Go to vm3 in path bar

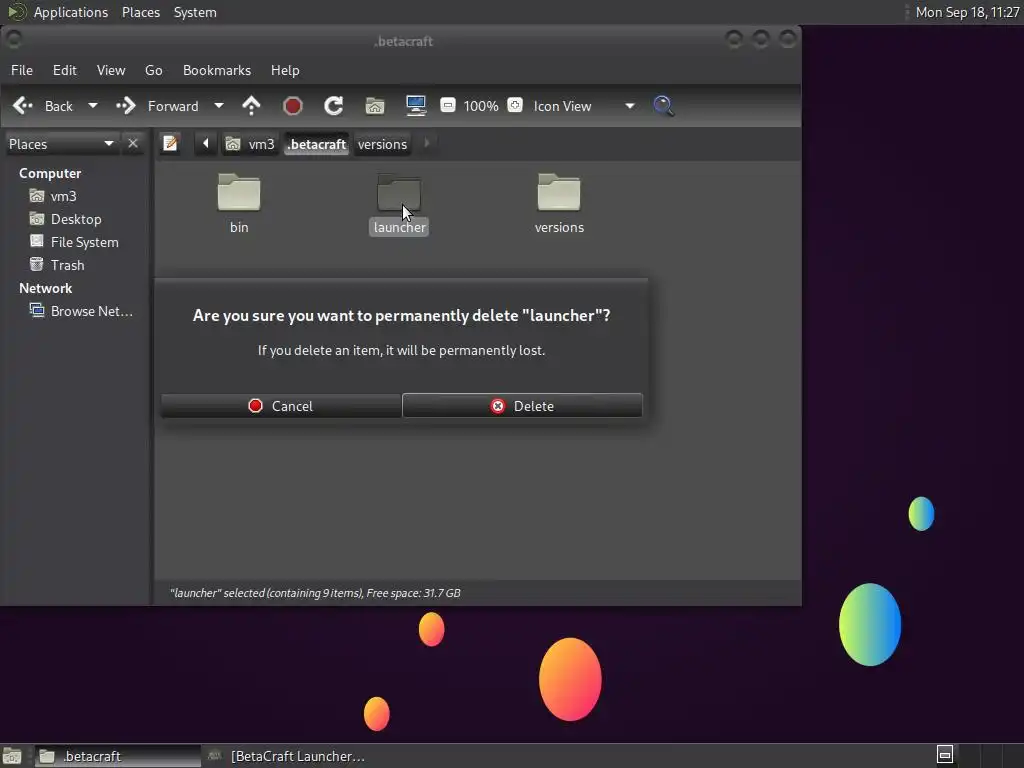coord(250,144)
